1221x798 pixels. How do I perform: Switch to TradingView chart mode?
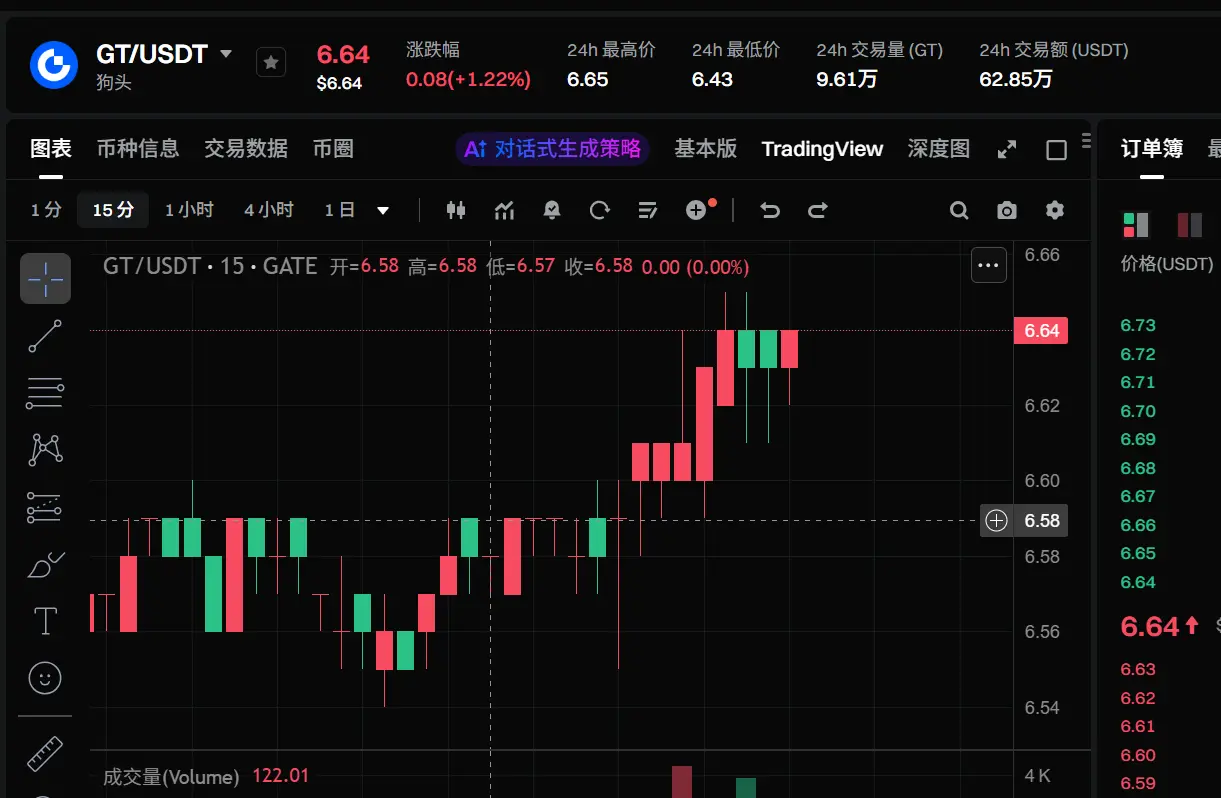point(822,149)
